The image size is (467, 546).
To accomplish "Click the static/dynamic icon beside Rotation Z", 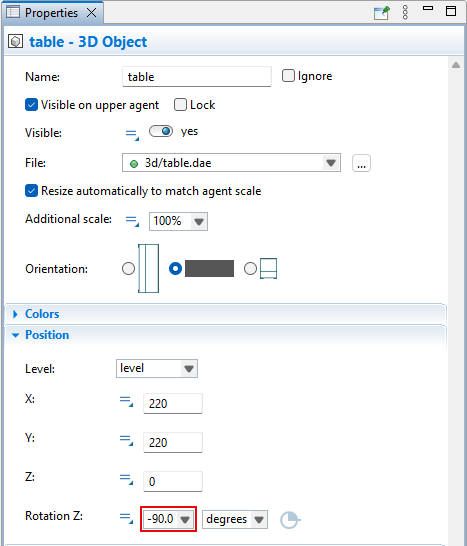I will (126, 518).
